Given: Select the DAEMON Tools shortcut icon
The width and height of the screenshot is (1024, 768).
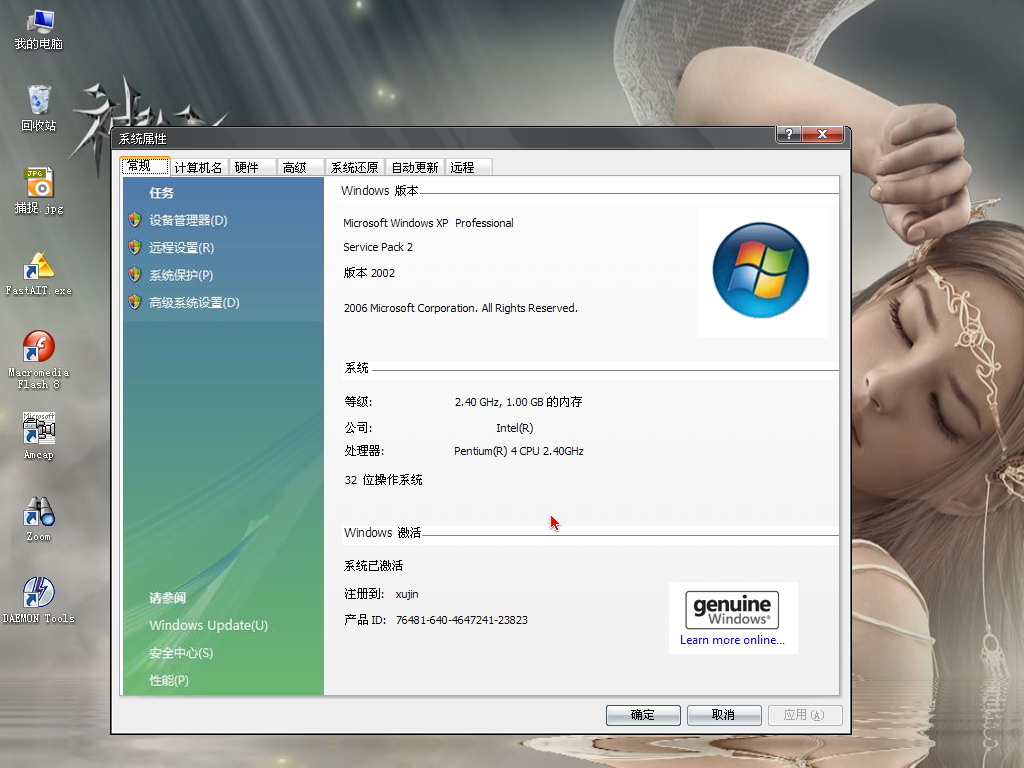Looking at the screenshot, I should click(x=39, y=601).
